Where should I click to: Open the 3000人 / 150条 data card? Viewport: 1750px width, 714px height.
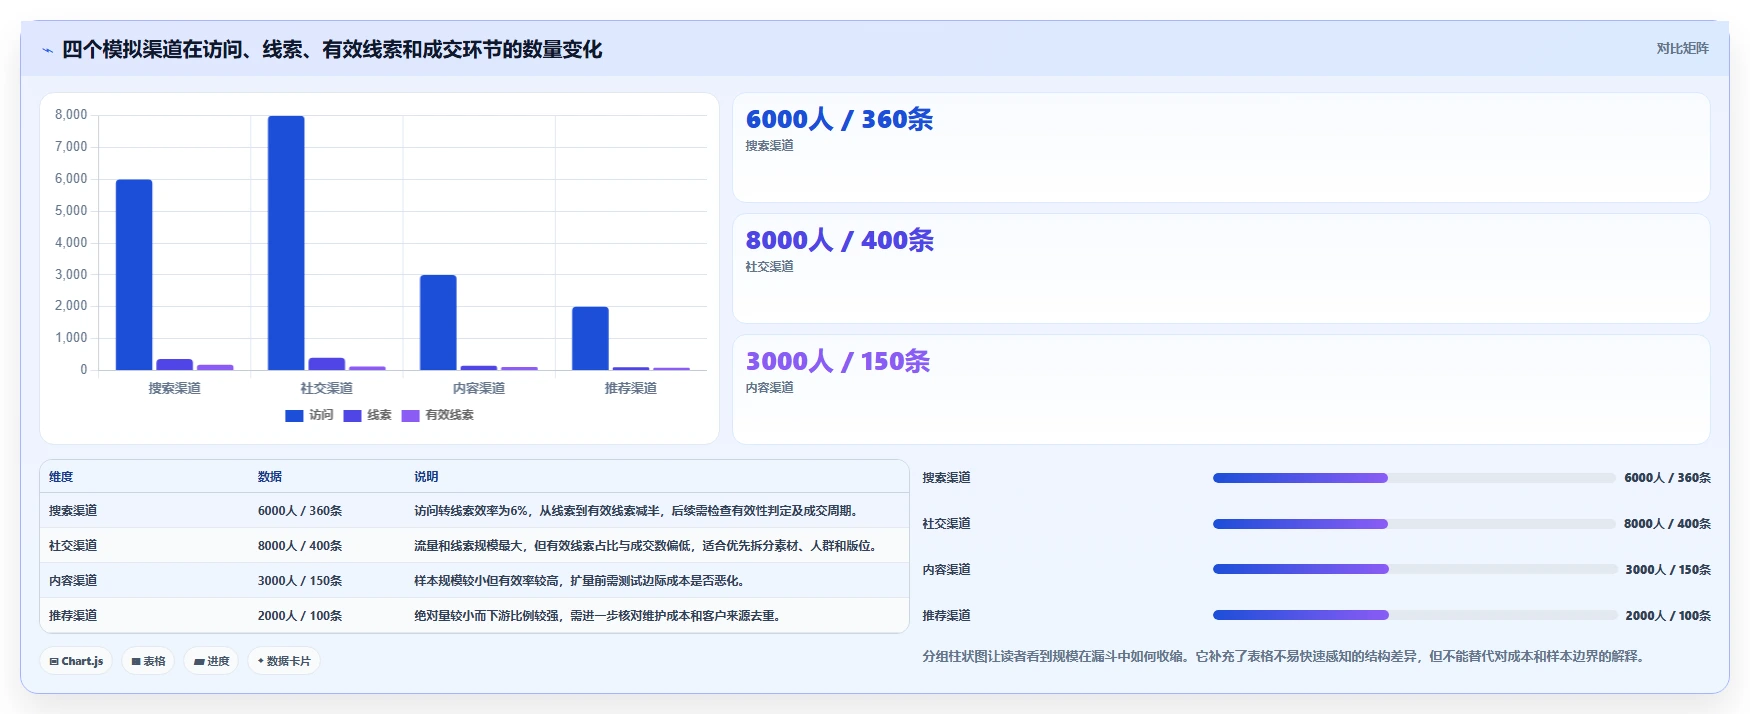(x=1221, y=390)
